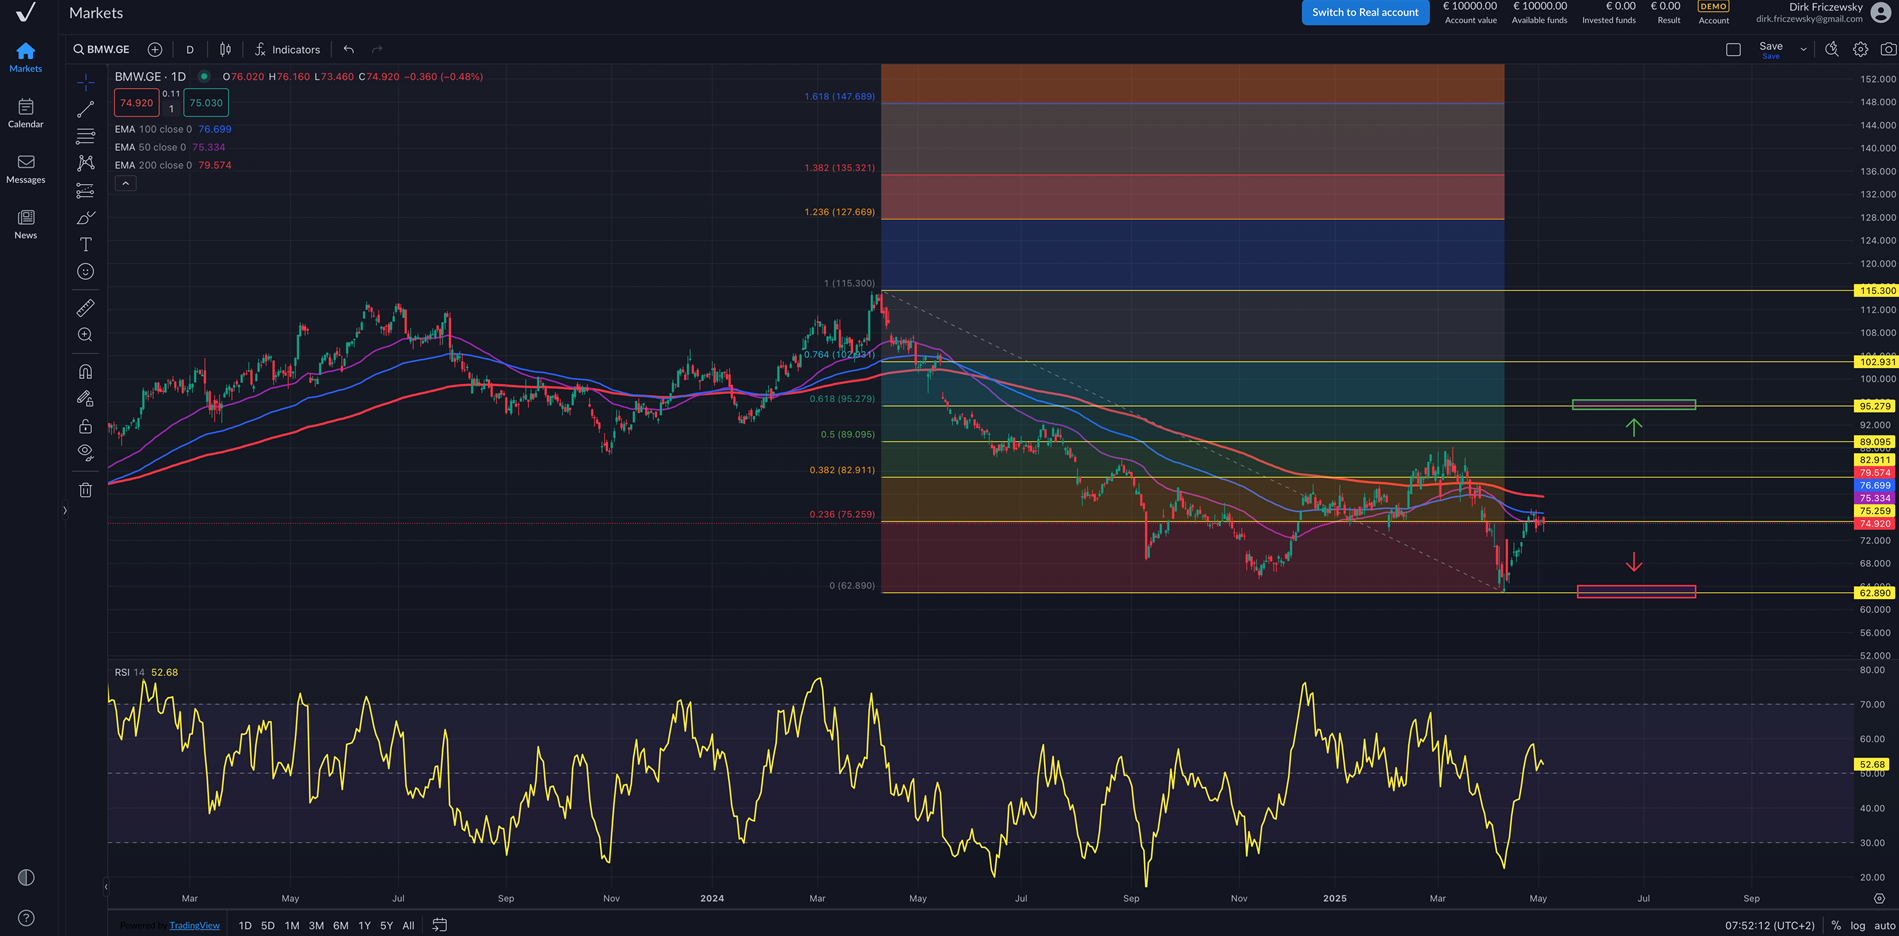Collapse the indicator legend chevron
Image resolution: width=1899 pixels, height=936 pixels.
click(126, 184)
